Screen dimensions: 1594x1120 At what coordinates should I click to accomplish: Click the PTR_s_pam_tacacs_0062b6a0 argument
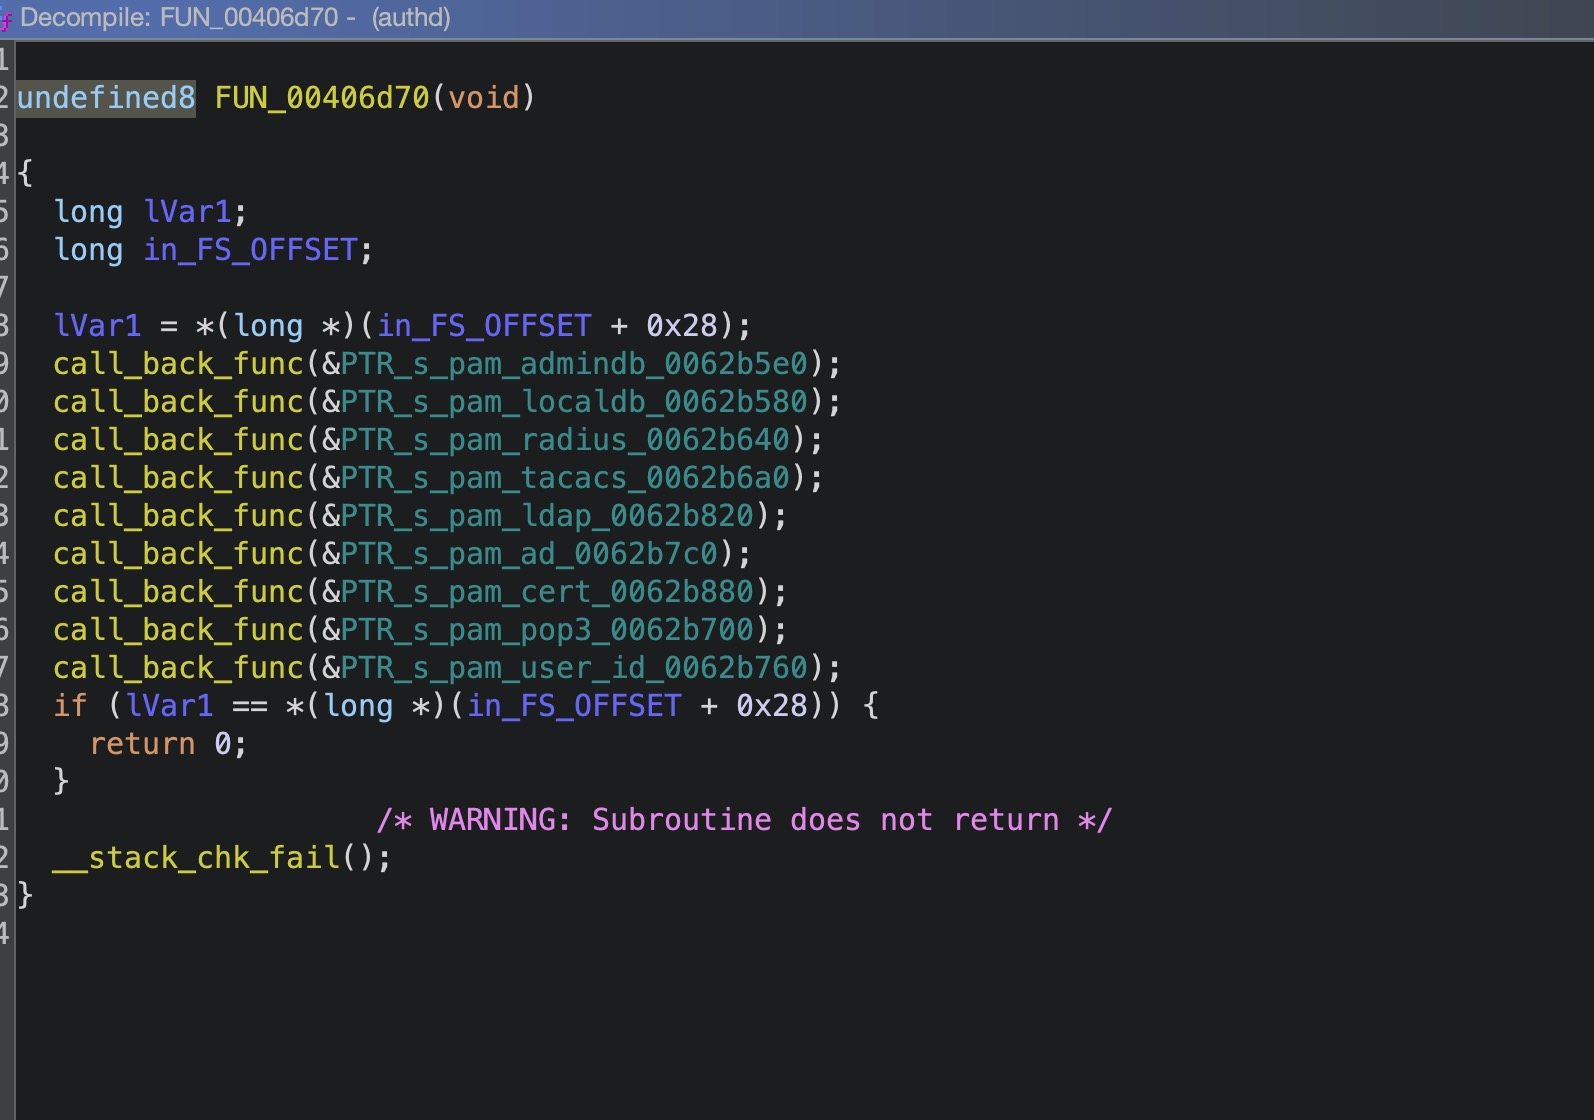click(565, 478)
